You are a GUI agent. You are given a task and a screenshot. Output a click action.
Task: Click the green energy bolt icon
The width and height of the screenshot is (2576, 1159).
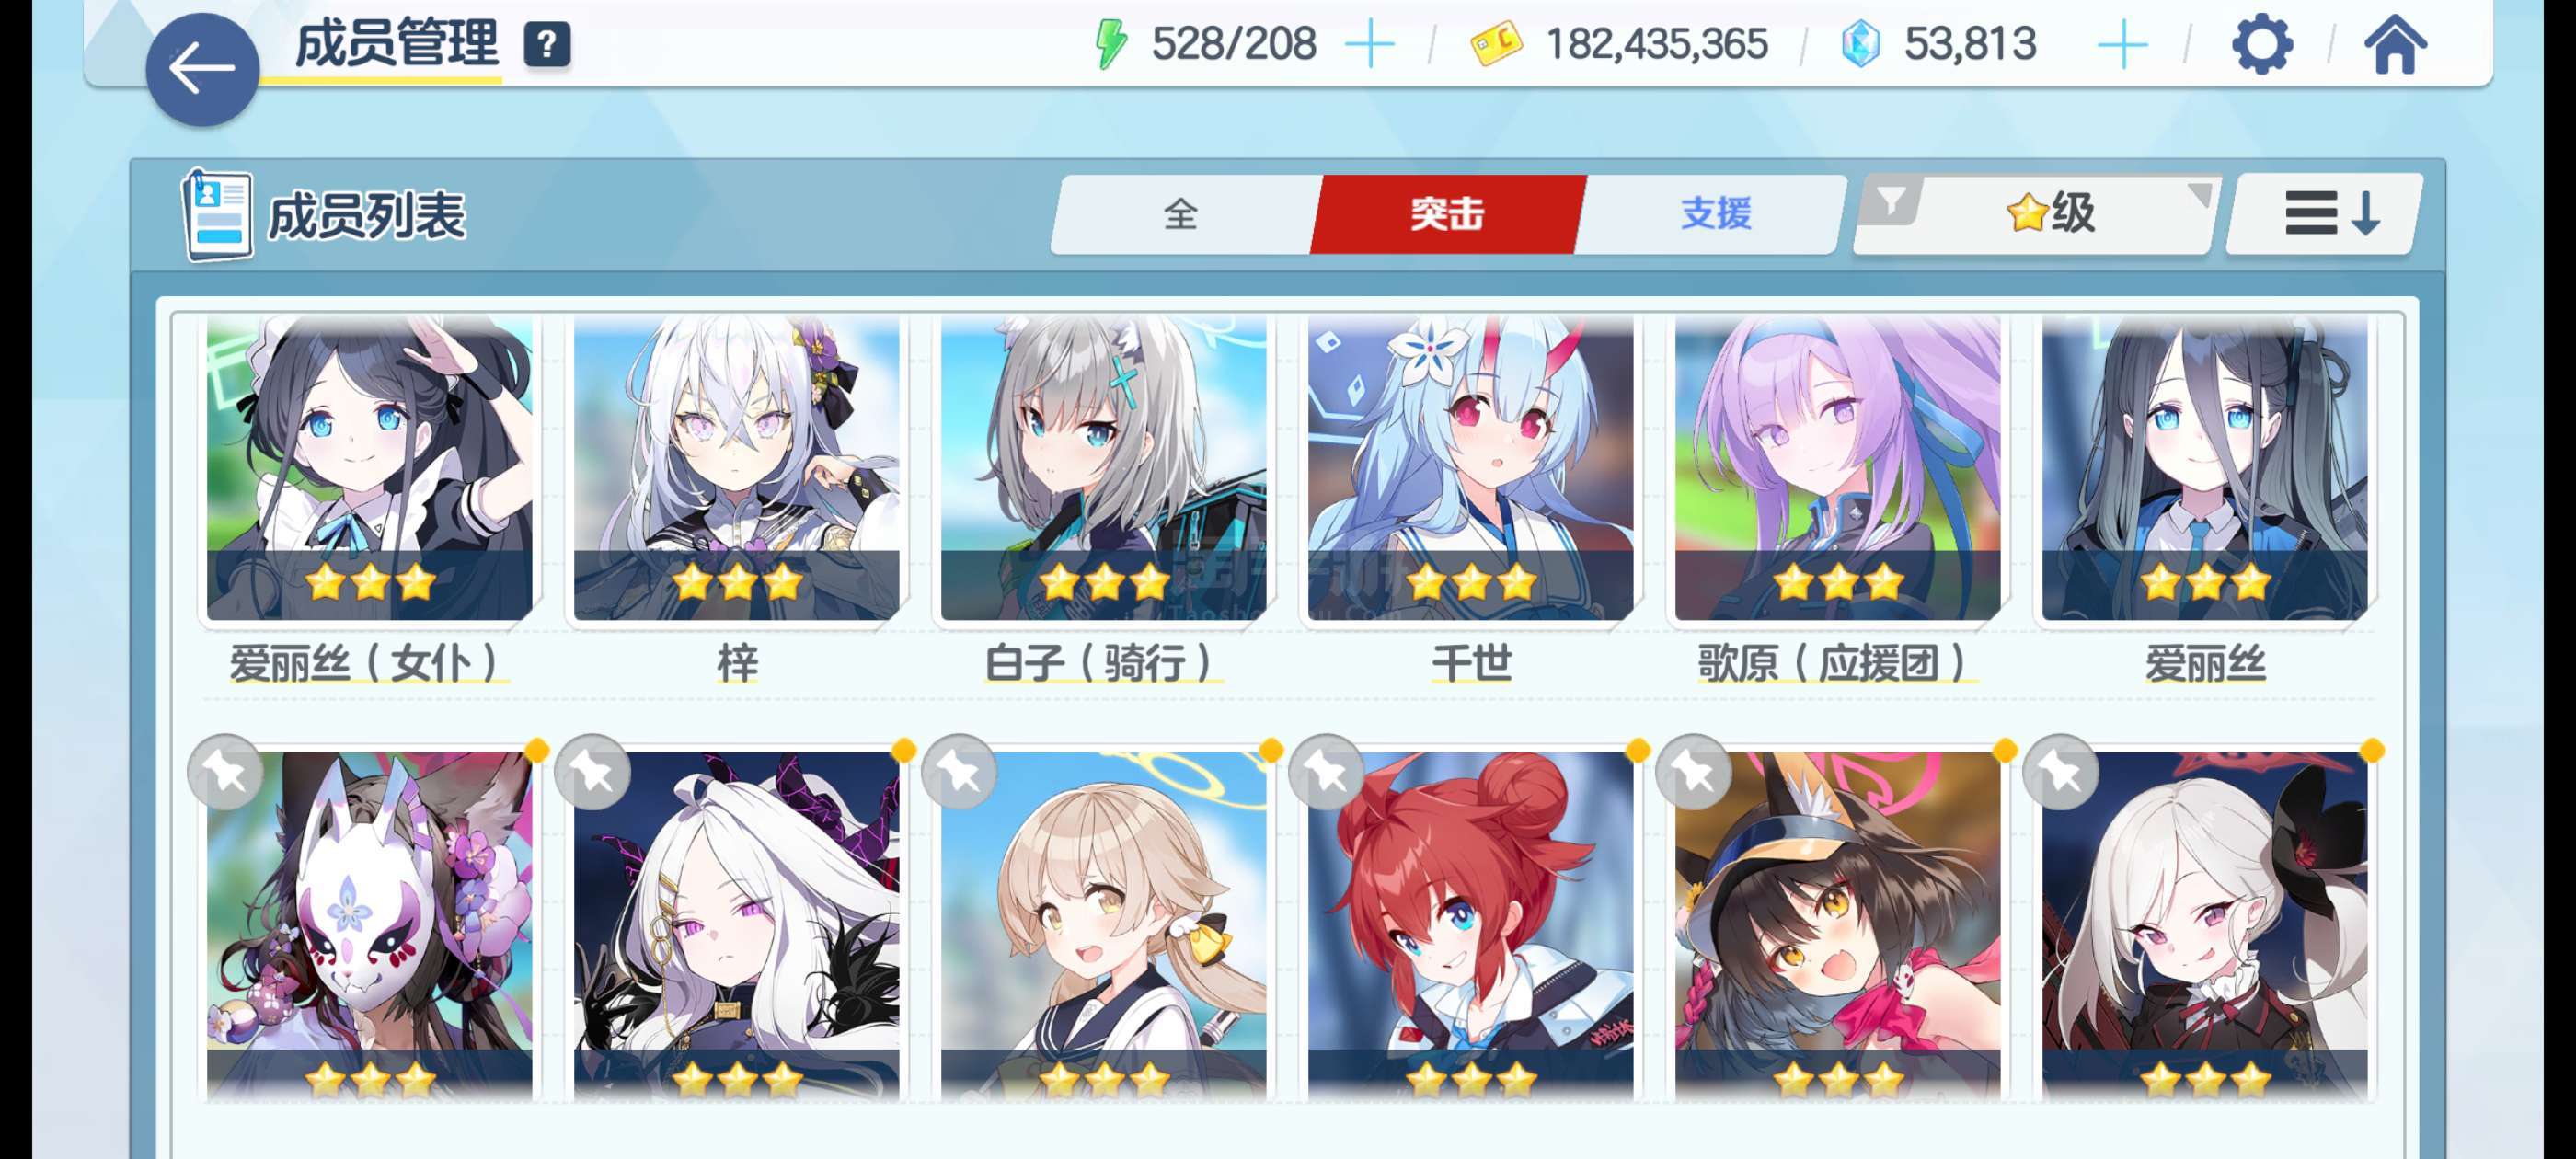point(1110,45)
